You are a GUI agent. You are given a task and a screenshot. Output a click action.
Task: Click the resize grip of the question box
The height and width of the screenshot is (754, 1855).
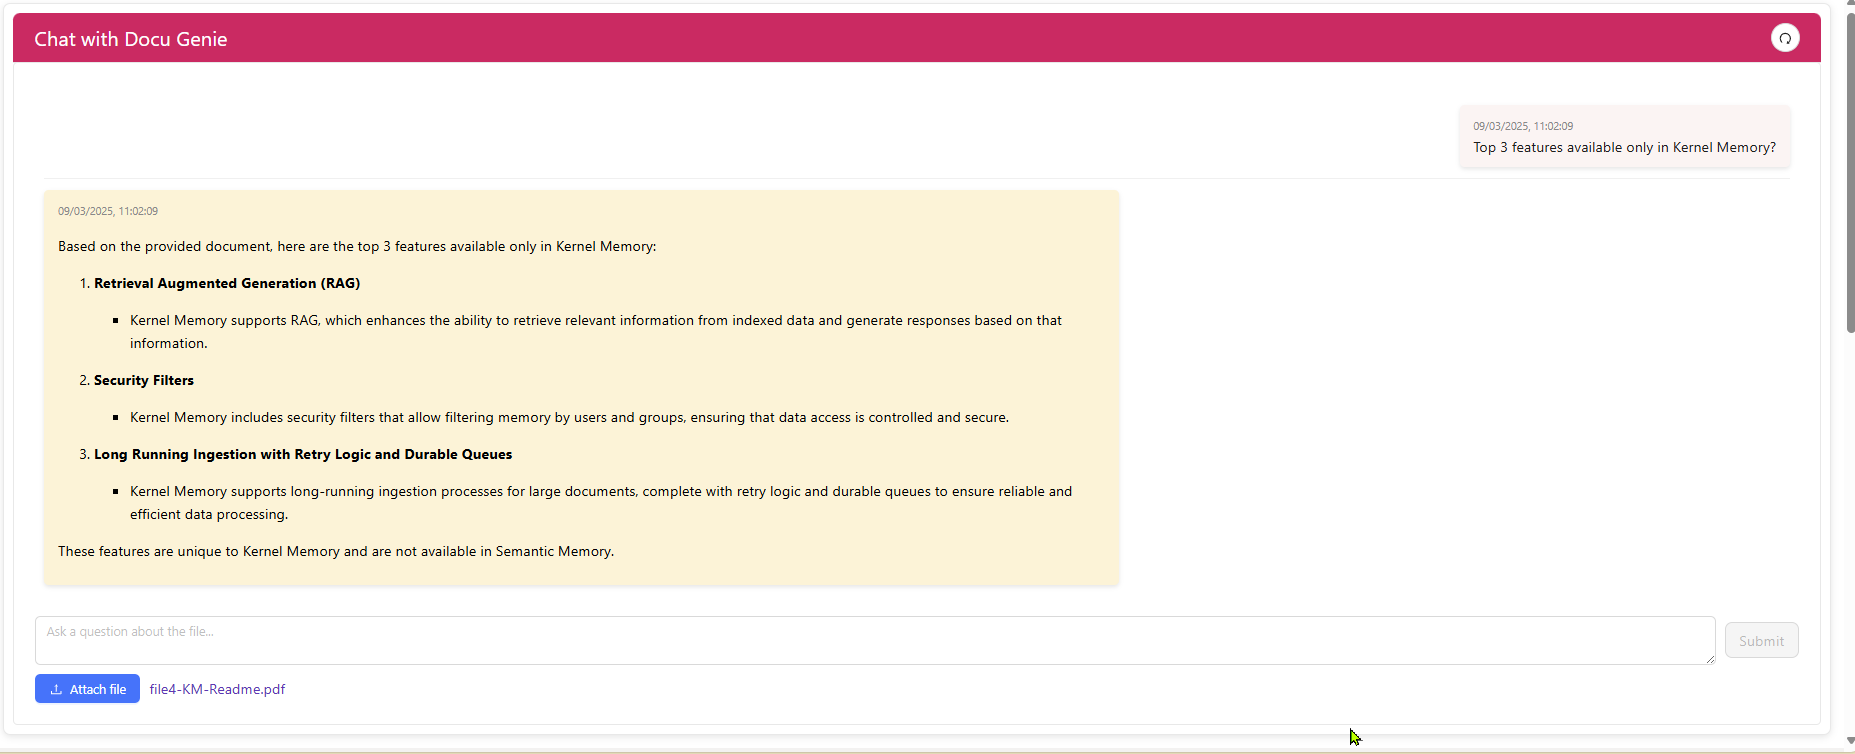pos(1709,658)
